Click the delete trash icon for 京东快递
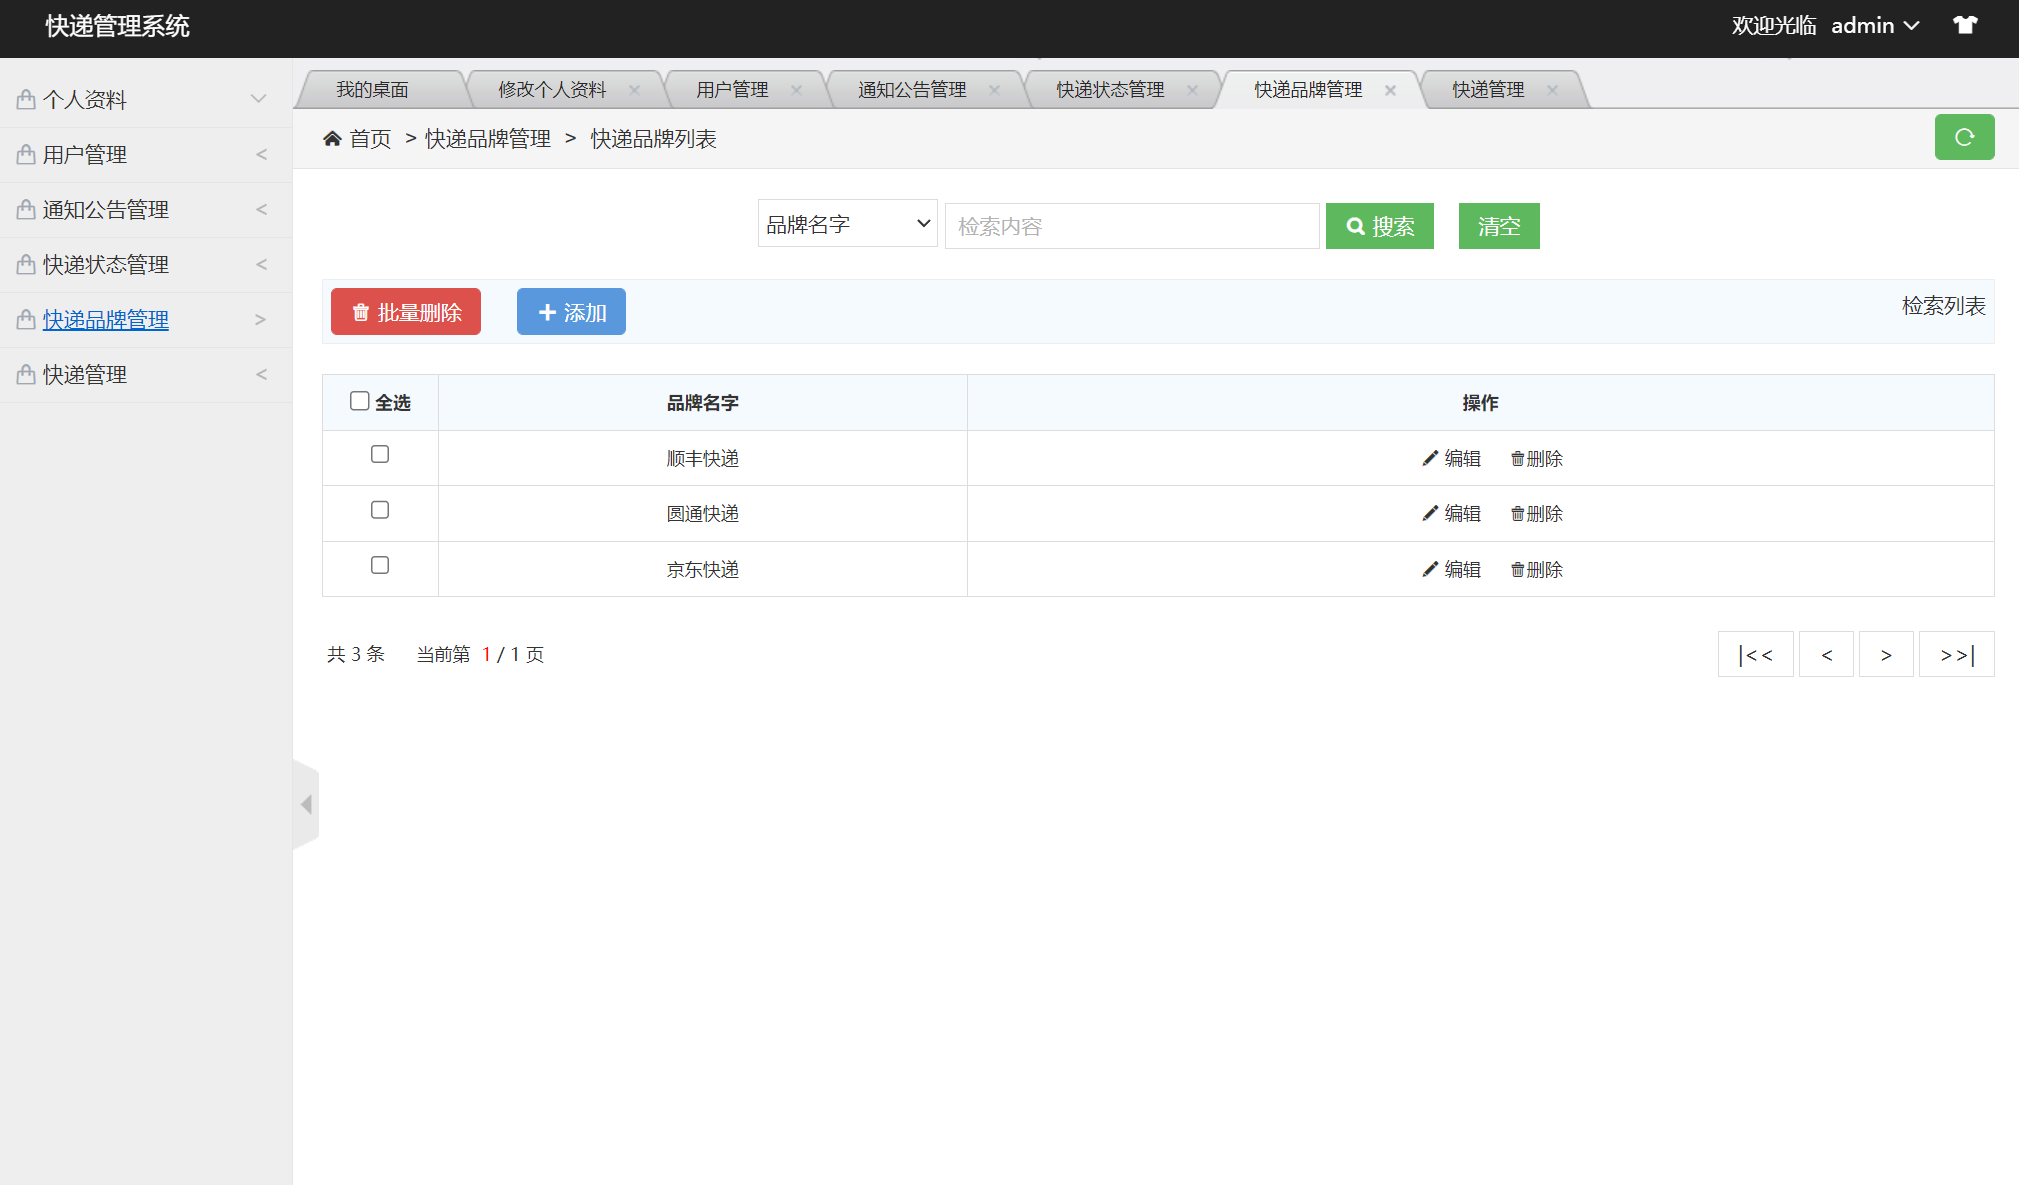Screen dimensions: 2019x1185 pos(1518,569)
